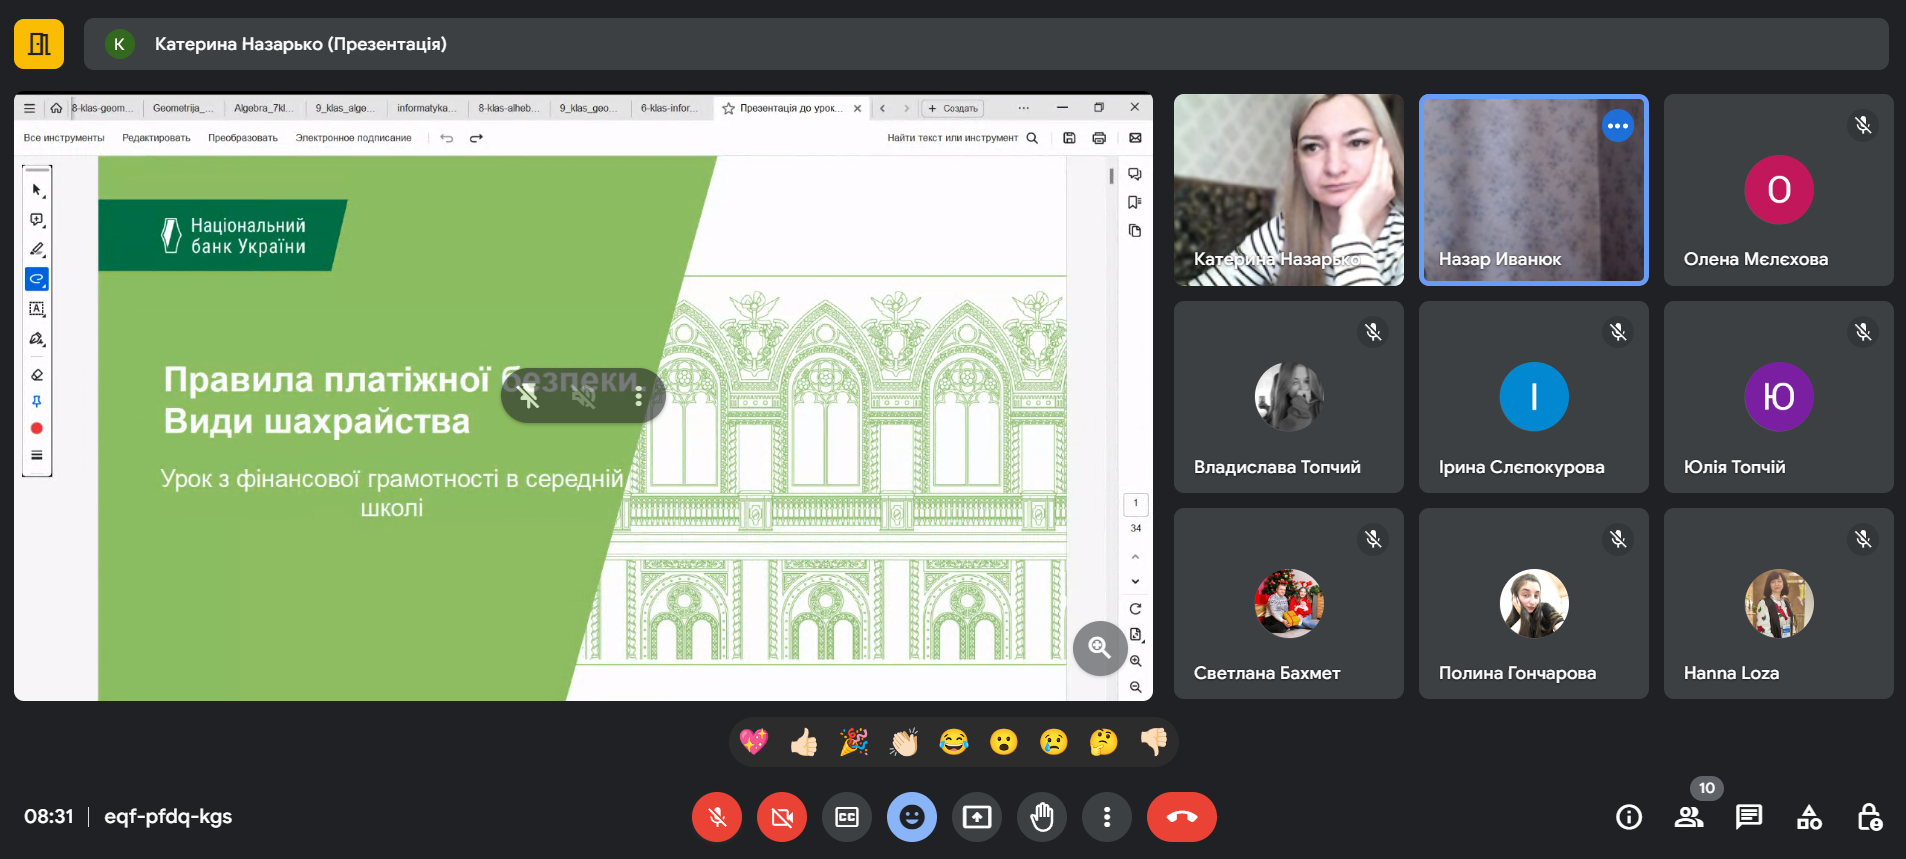Open the activities panel
The image size is (1906, 859).
click(1809, 817)
